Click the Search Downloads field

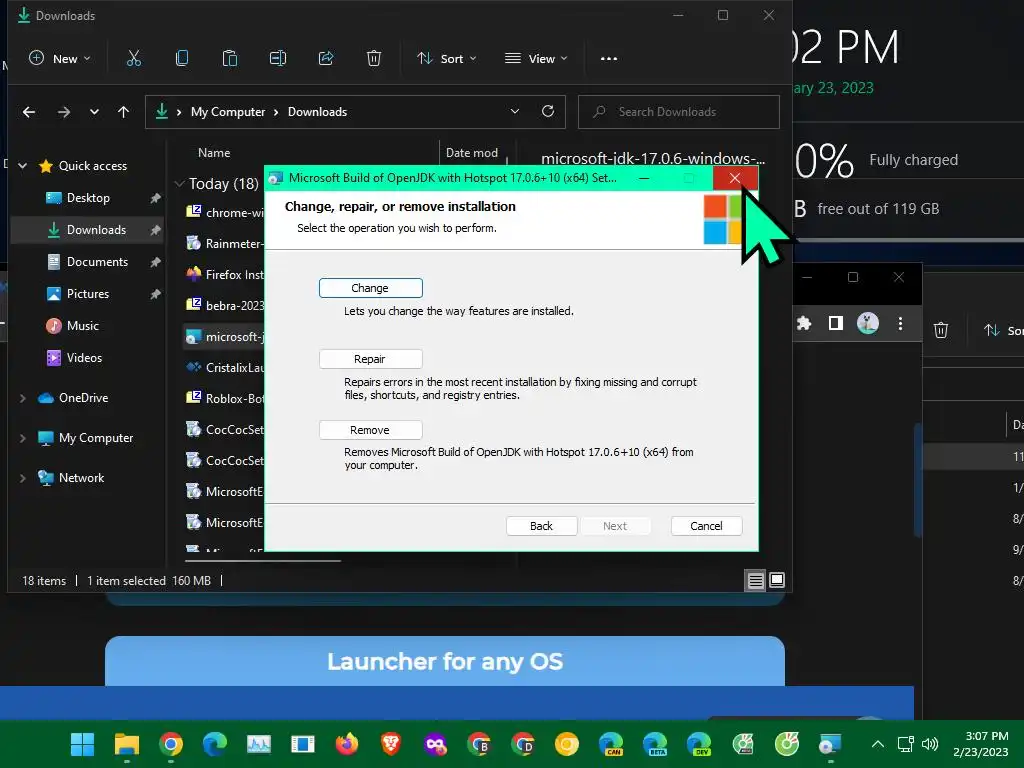point(679,112)
